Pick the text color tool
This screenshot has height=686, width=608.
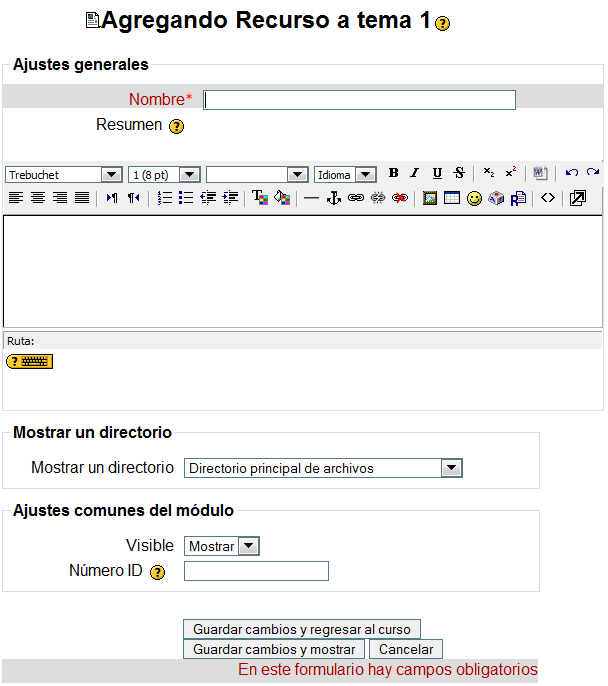[x=259, y=198]
